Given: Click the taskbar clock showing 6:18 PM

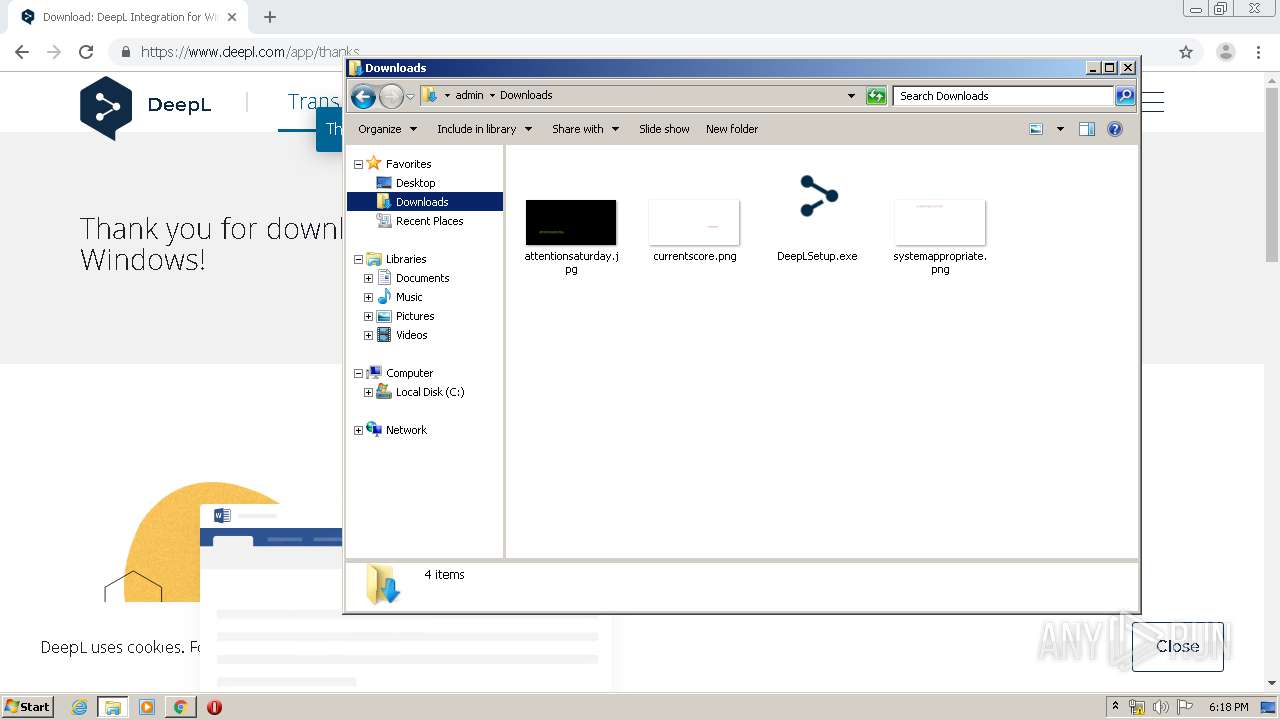Looking at the screenshot, I should tap(1228, 707).
